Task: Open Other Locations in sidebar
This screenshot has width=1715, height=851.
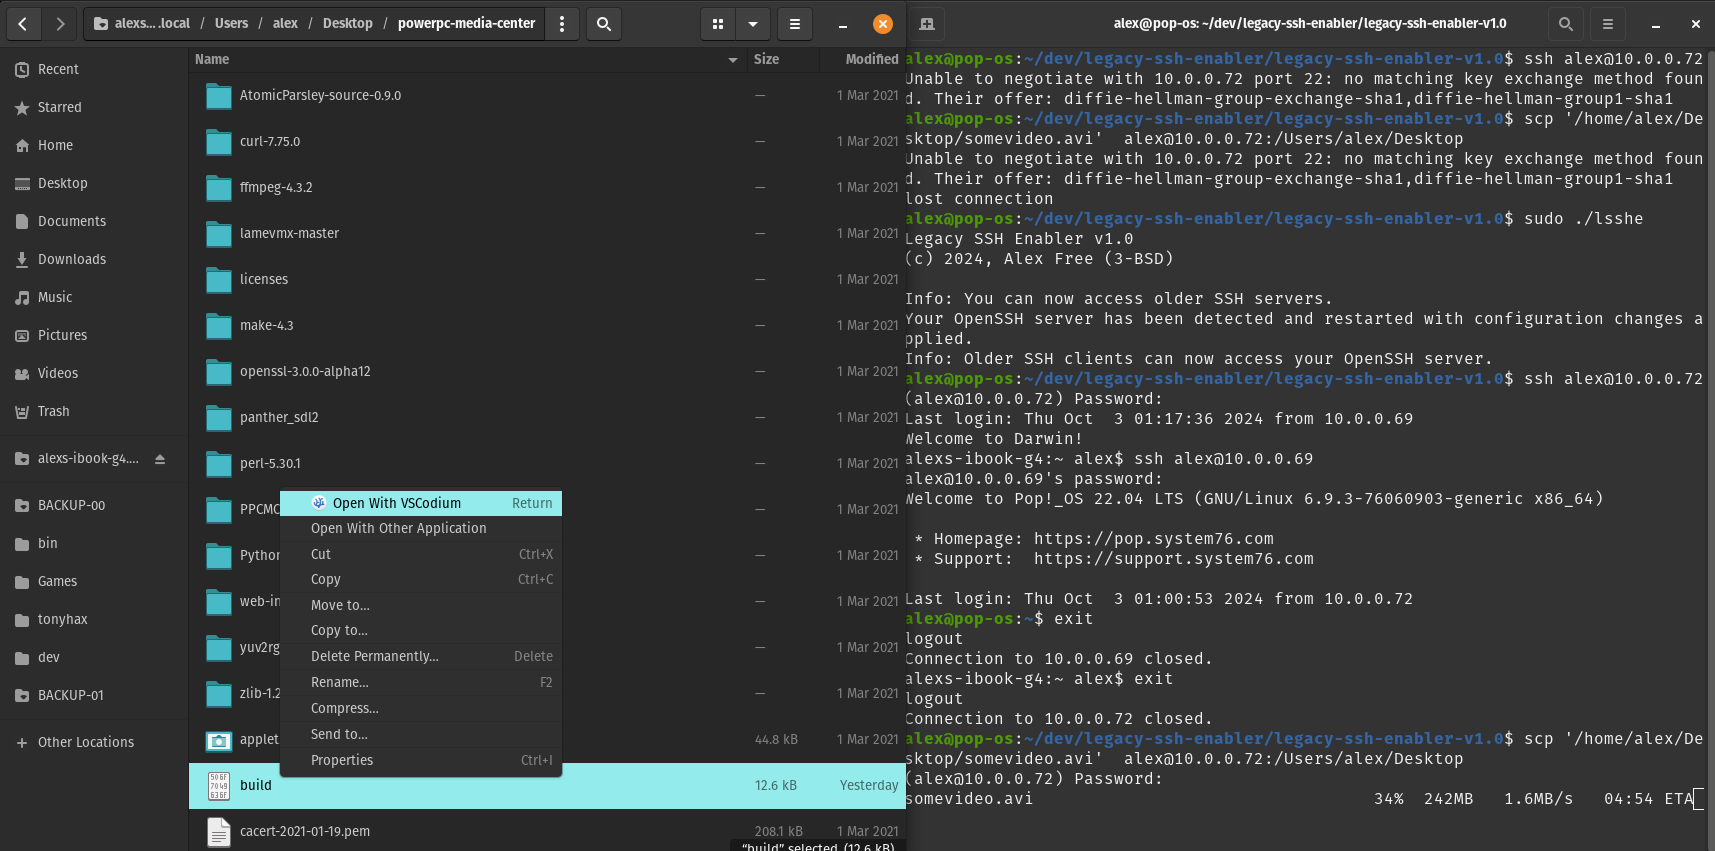Action: 86,742
